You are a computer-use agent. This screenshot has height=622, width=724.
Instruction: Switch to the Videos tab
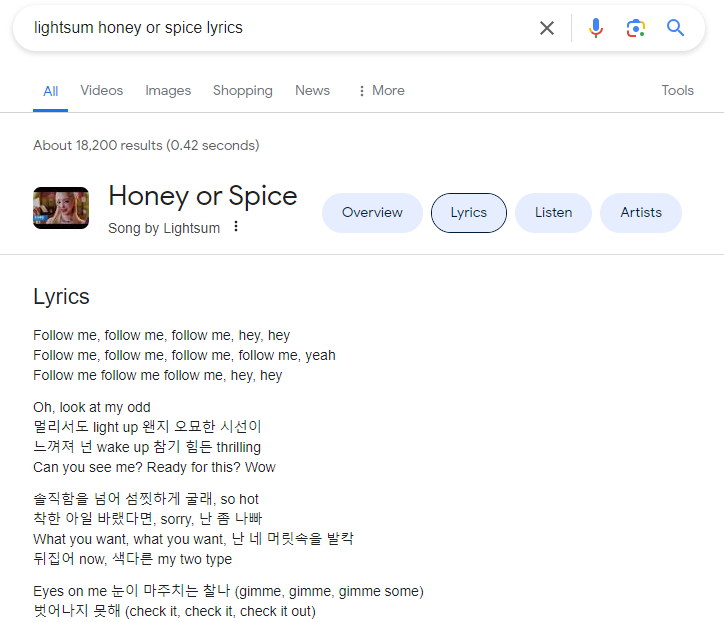102,91
